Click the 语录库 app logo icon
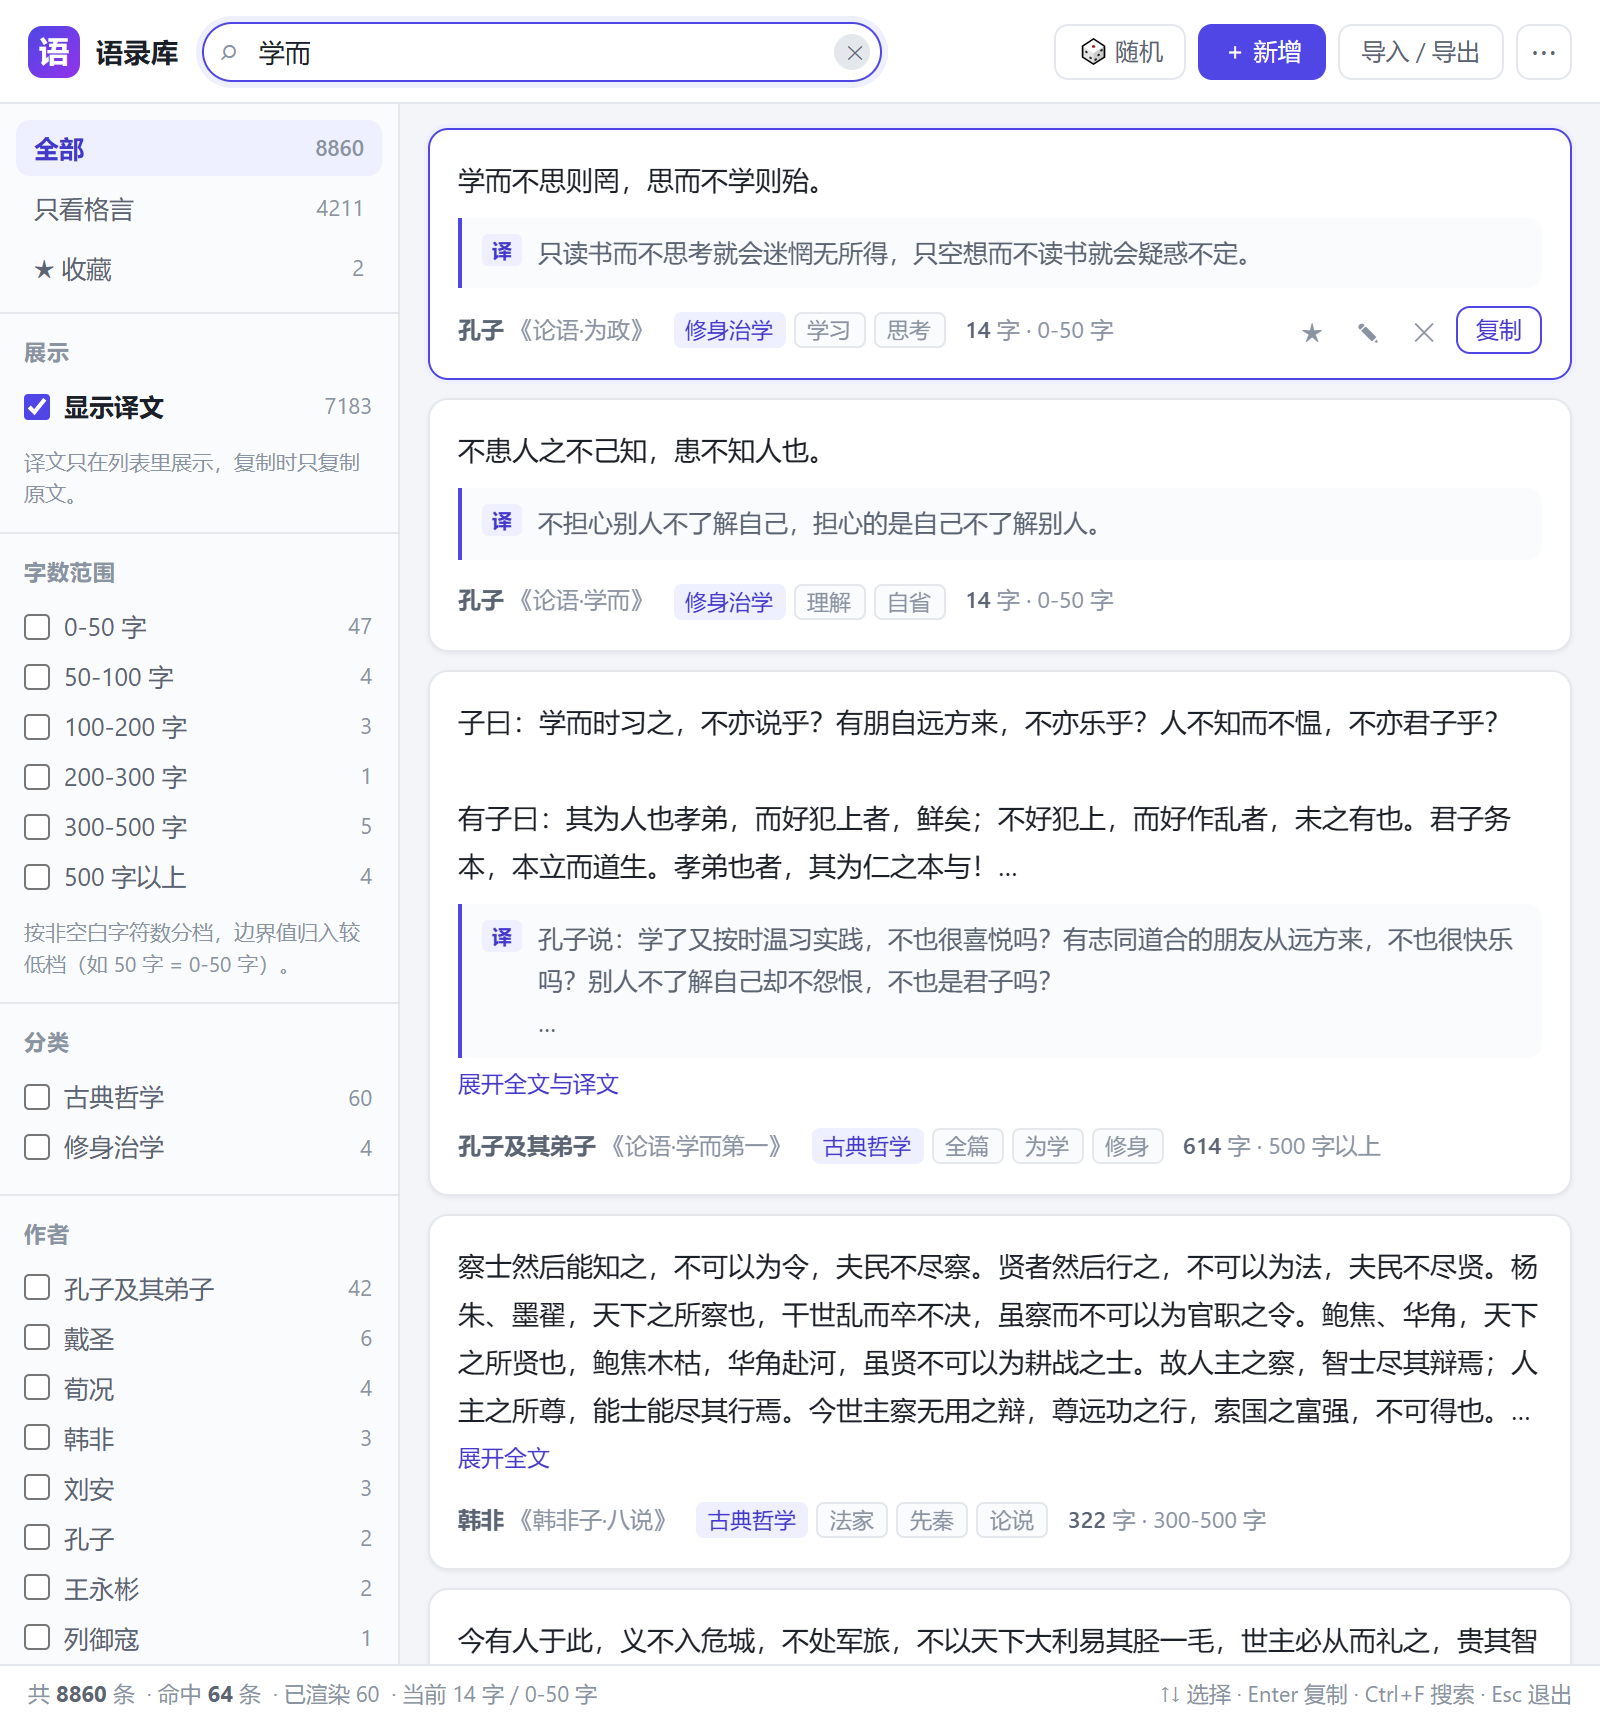This screenshot has height=1720, width=1600. click(54, 52)
